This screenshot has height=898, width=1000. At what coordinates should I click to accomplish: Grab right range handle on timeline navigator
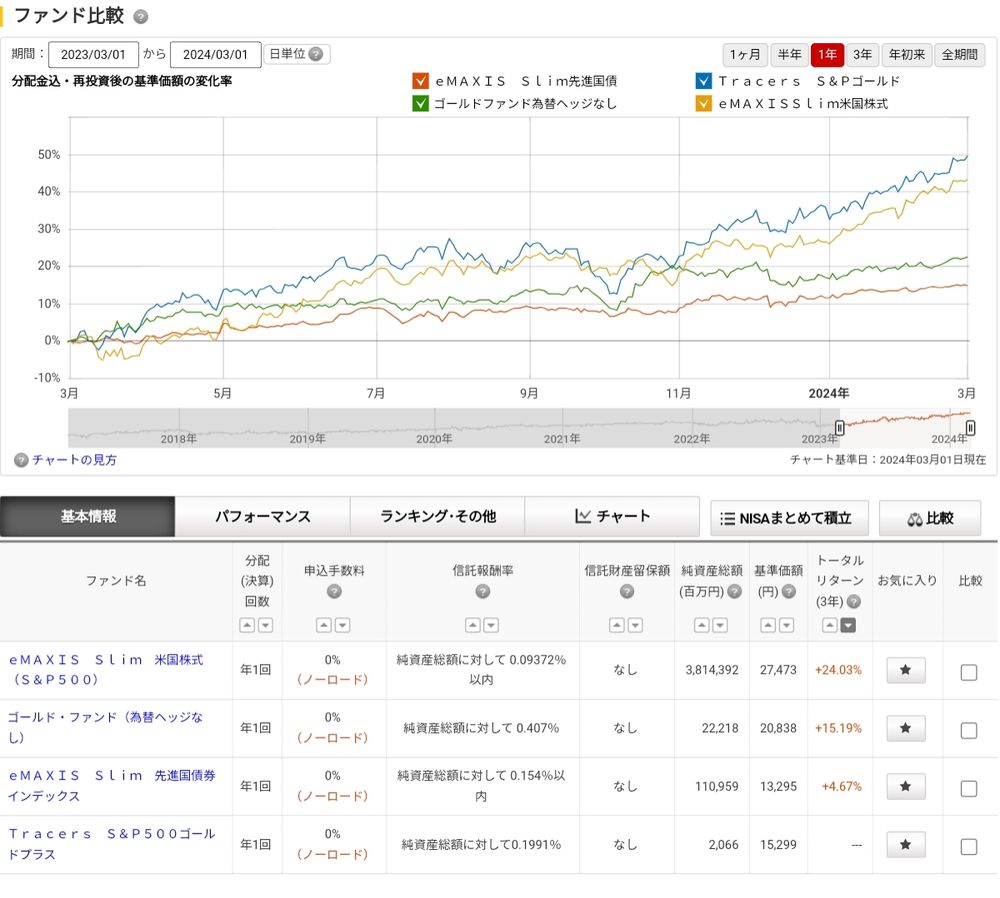tap(970, 428)
